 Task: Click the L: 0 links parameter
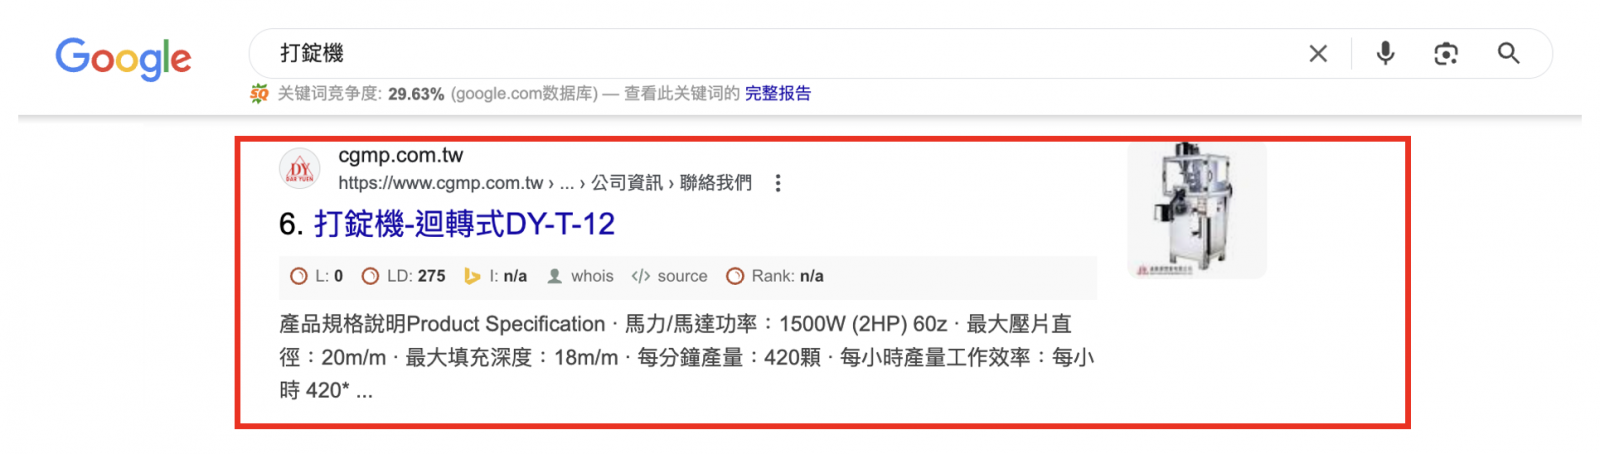tap(317, 276)
